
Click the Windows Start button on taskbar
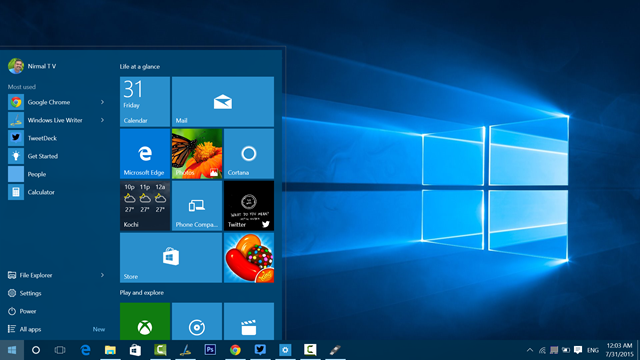point(12,350)
